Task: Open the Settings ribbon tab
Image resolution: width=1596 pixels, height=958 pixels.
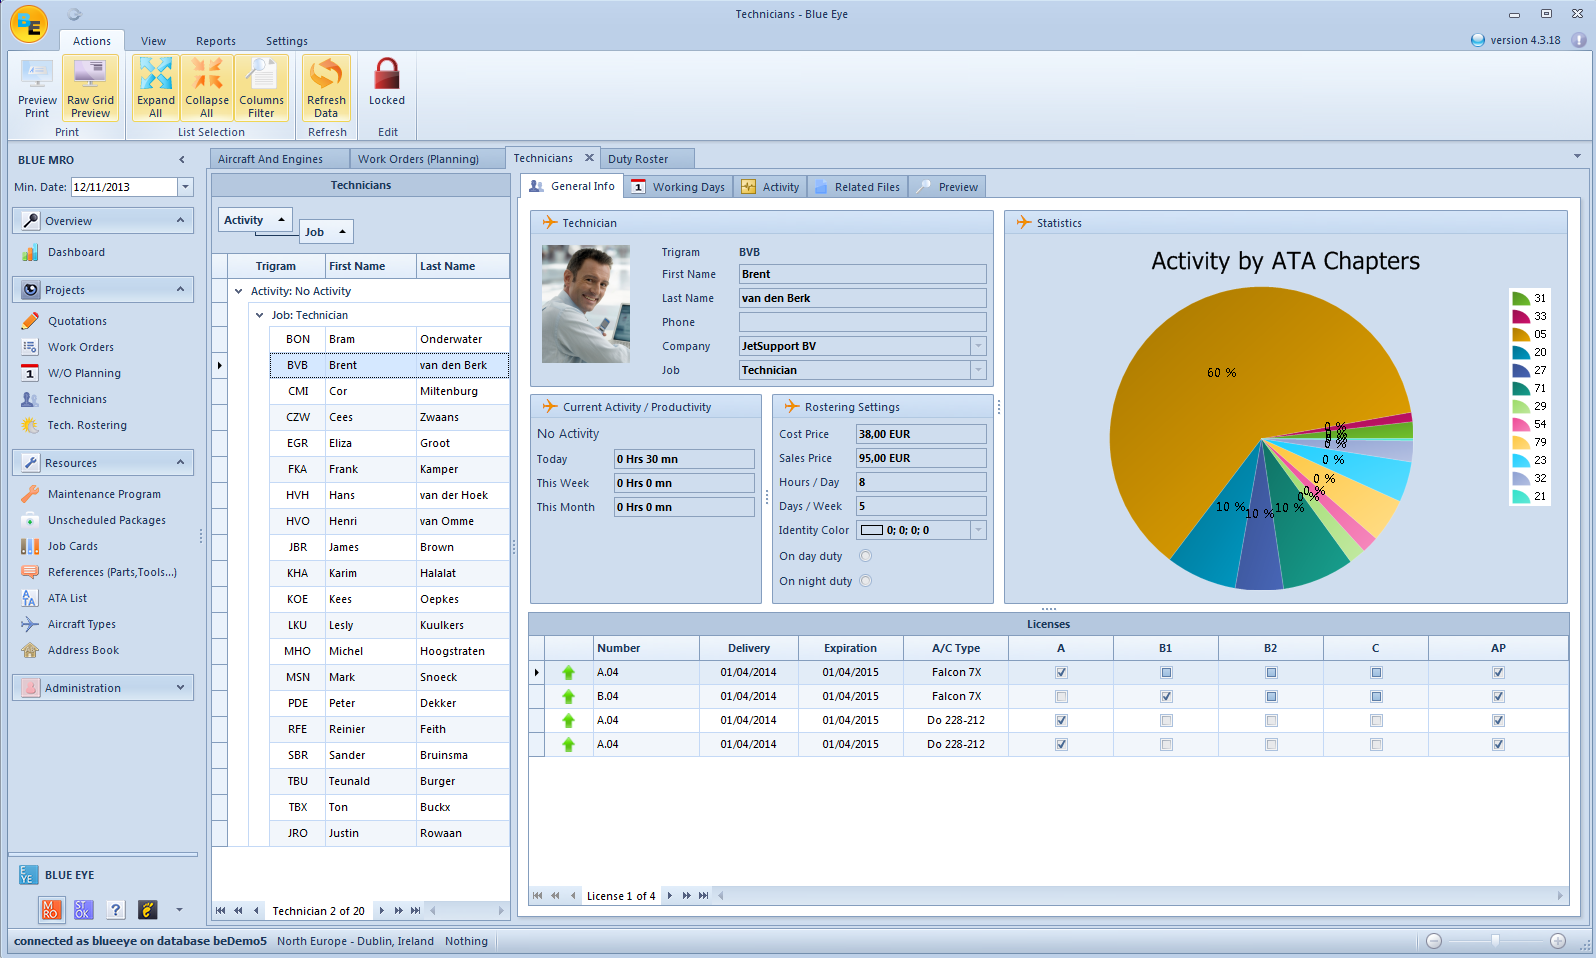Action: coord(287,41)
